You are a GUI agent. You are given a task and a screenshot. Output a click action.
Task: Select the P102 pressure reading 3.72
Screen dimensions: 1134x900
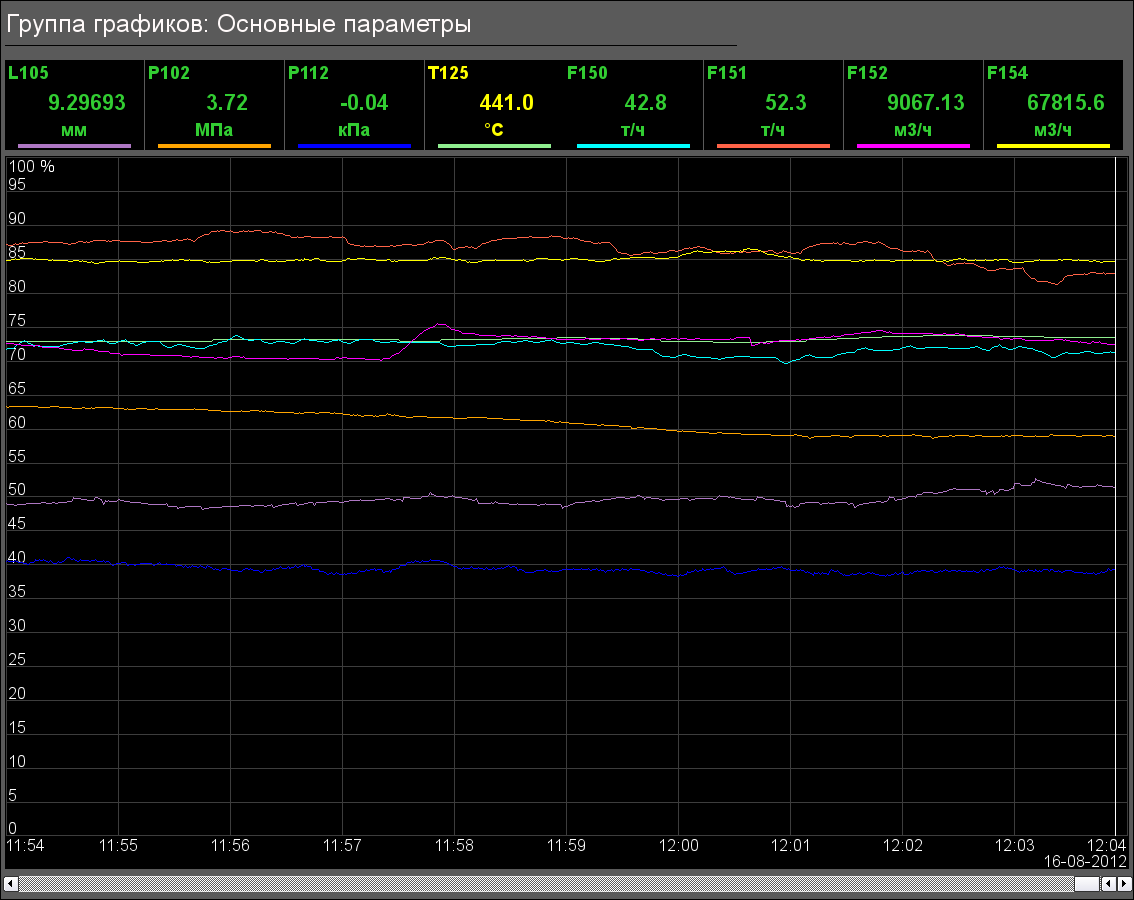226,103
